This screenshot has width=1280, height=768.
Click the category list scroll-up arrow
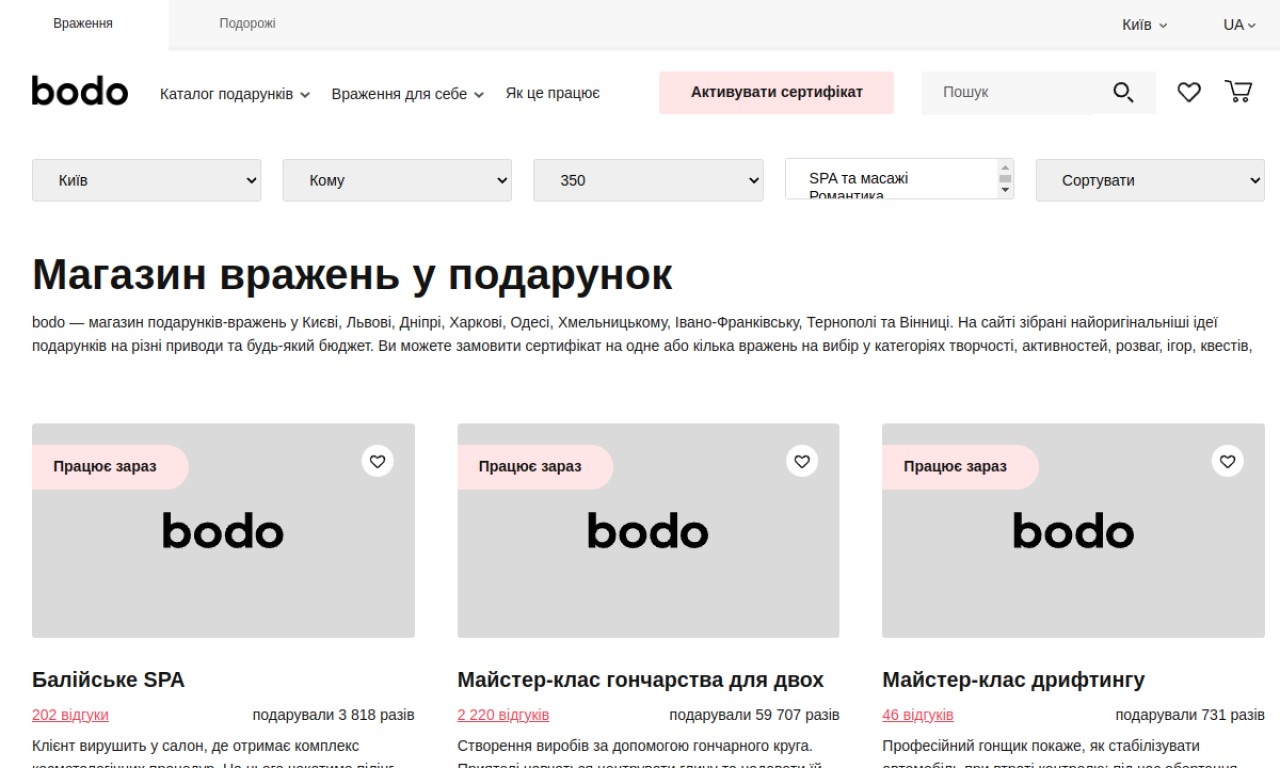tap(1005, 168)
